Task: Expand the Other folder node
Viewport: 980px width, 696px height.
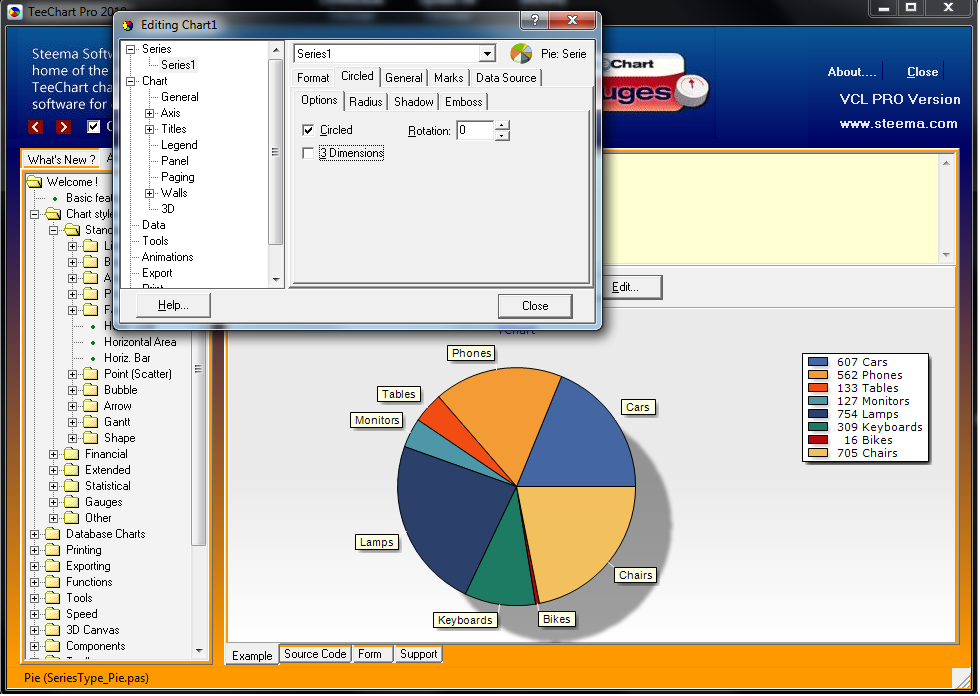Action: [54, 518]
